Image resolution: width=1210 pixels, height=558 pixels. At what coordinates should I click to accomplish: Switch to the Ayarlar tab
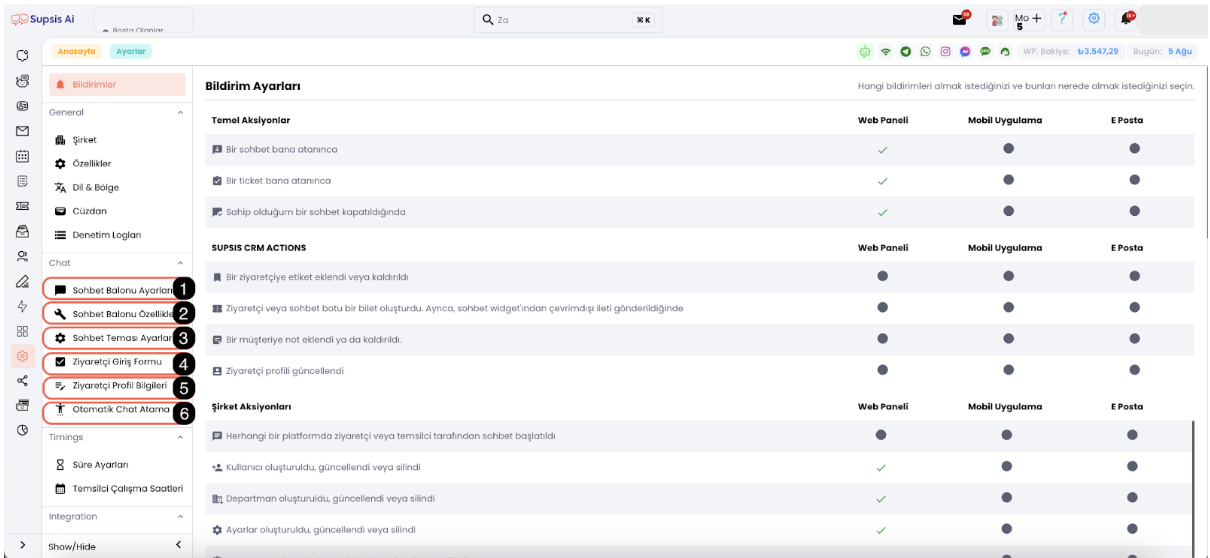[x=130, y=51]
